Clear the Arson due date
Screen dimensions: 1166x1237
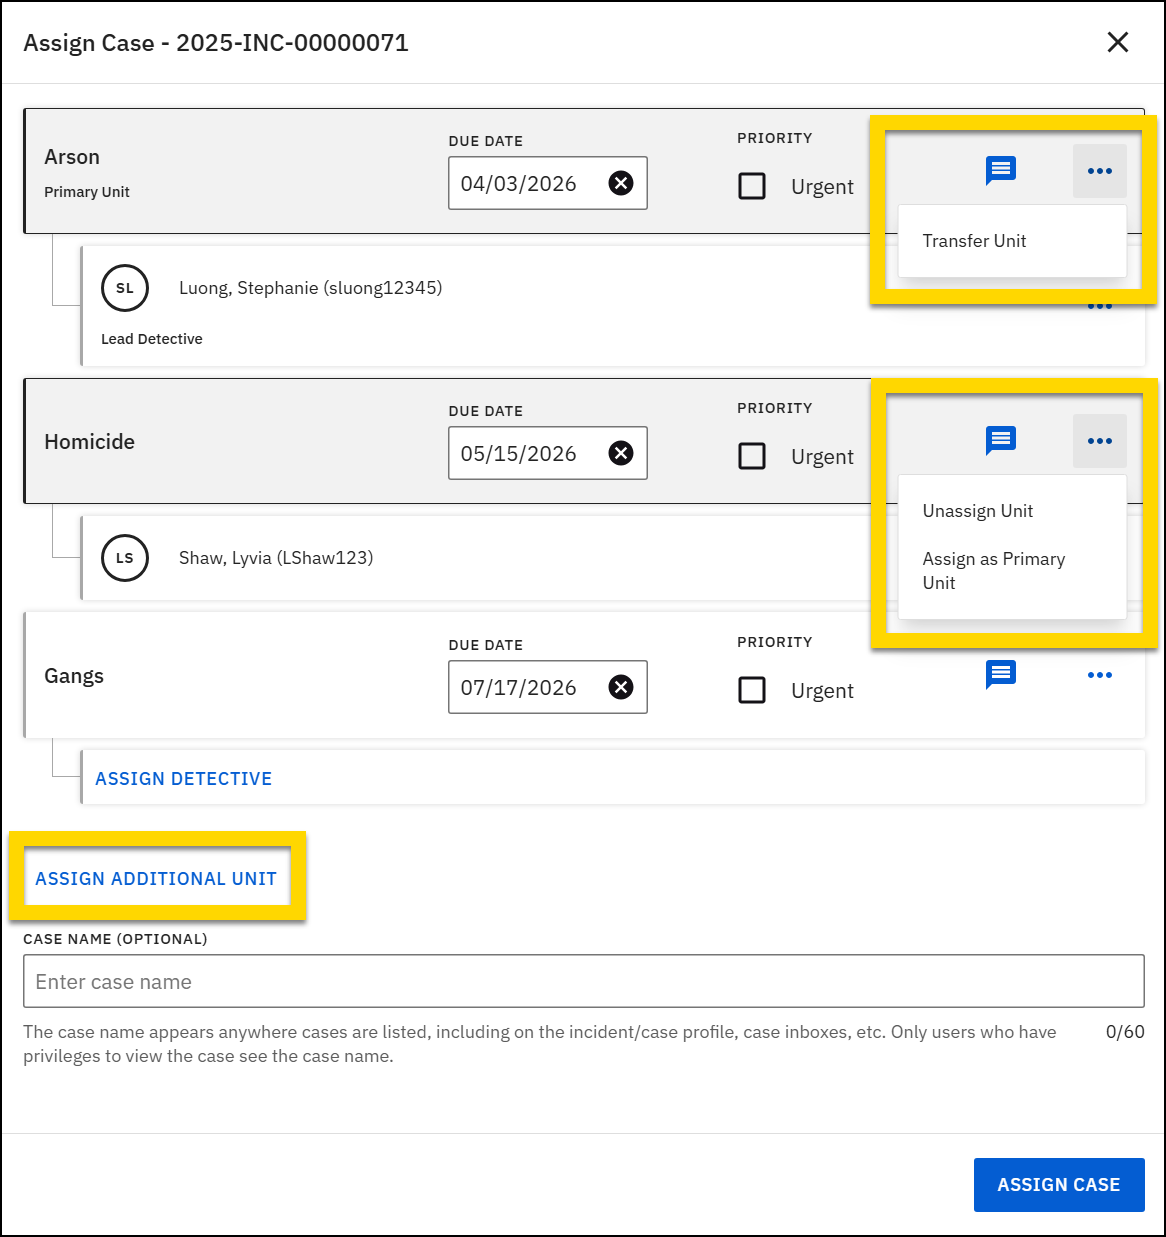pyautogui.click(x=621, y=183)
